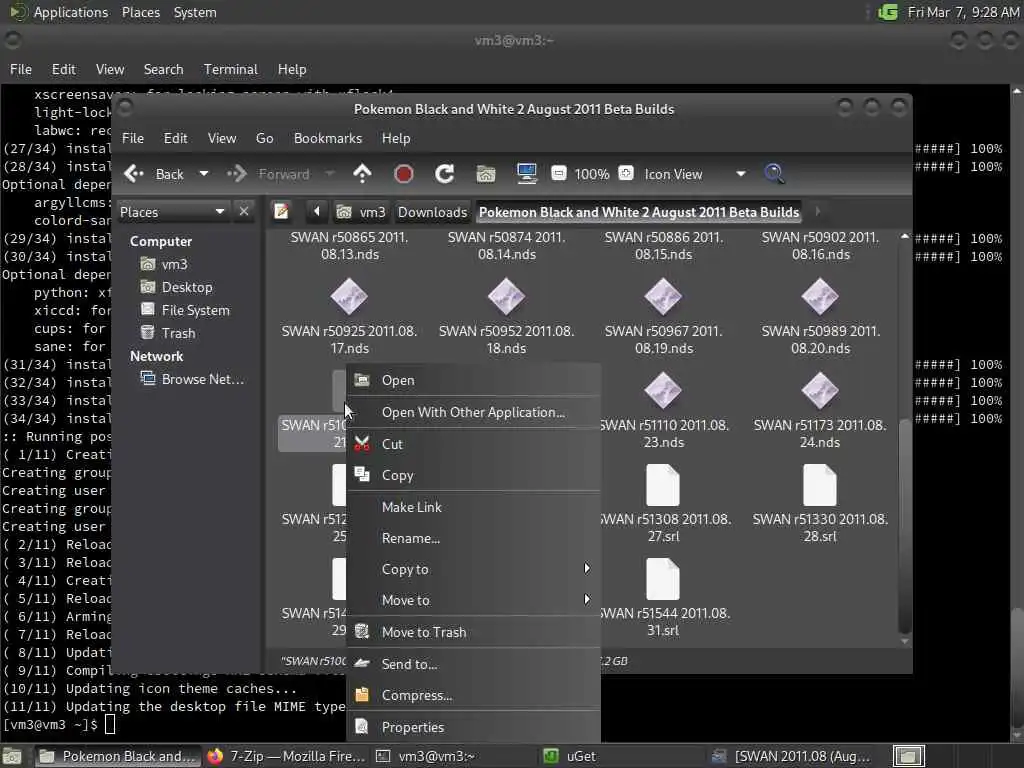Select file SWAN r50925 2011.08.17.nds icon
This screenshot has height=768, width=1024.
(349, 297)
